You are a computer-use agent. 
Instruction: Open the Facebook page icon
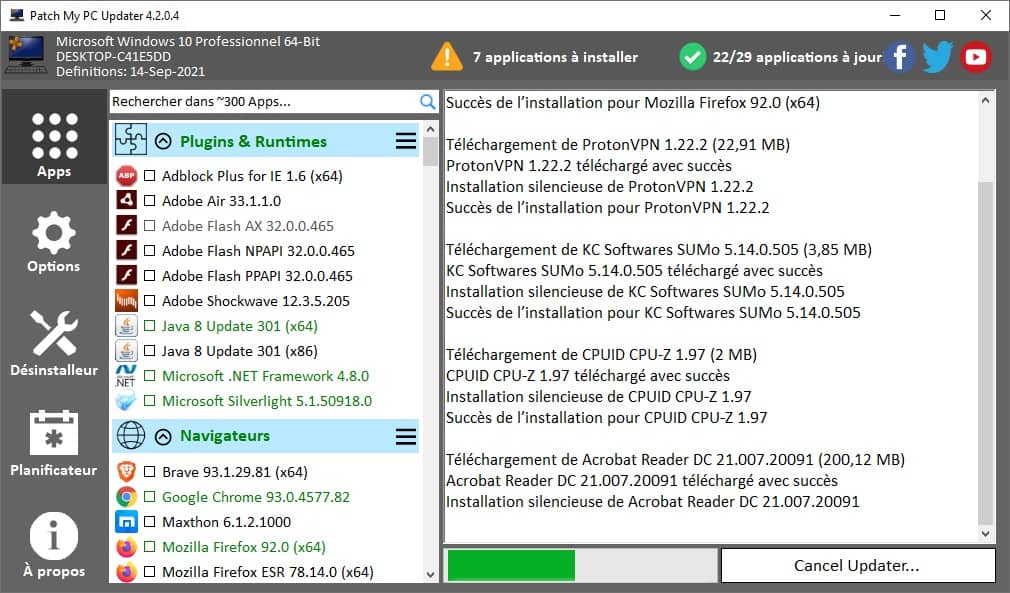900,57
